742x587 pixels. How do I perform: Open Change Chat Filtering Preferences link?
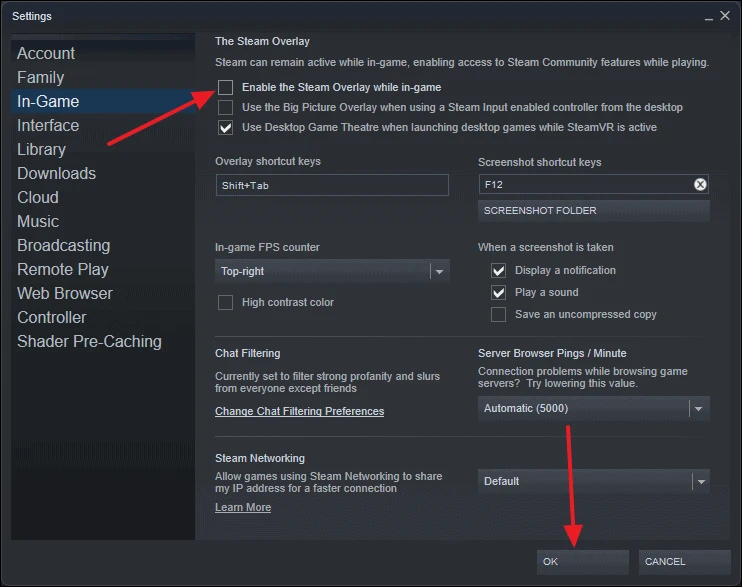[300, 411]
